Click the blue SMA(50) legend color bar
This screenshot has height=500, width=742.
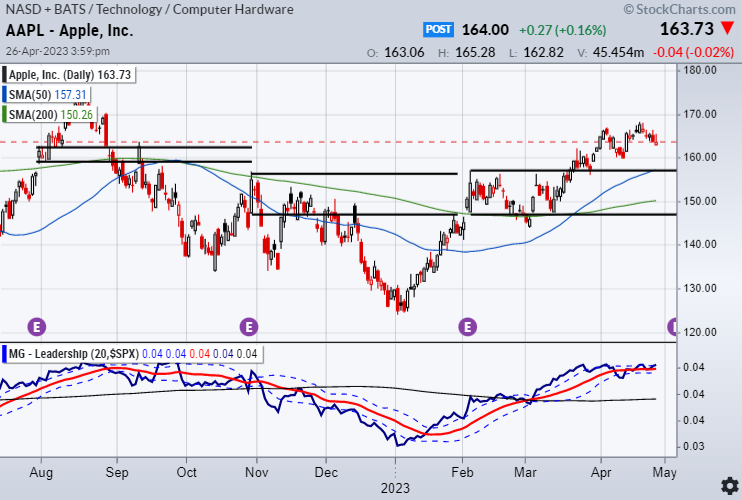tap(5, 95)
